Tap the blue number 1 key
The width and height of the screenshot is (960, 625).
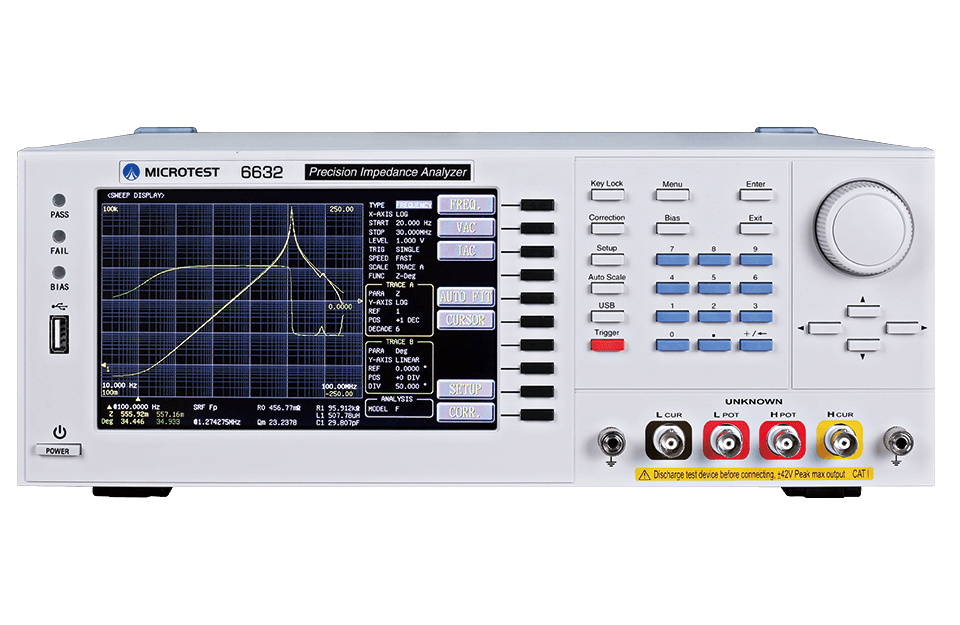[x=672, y=316]
